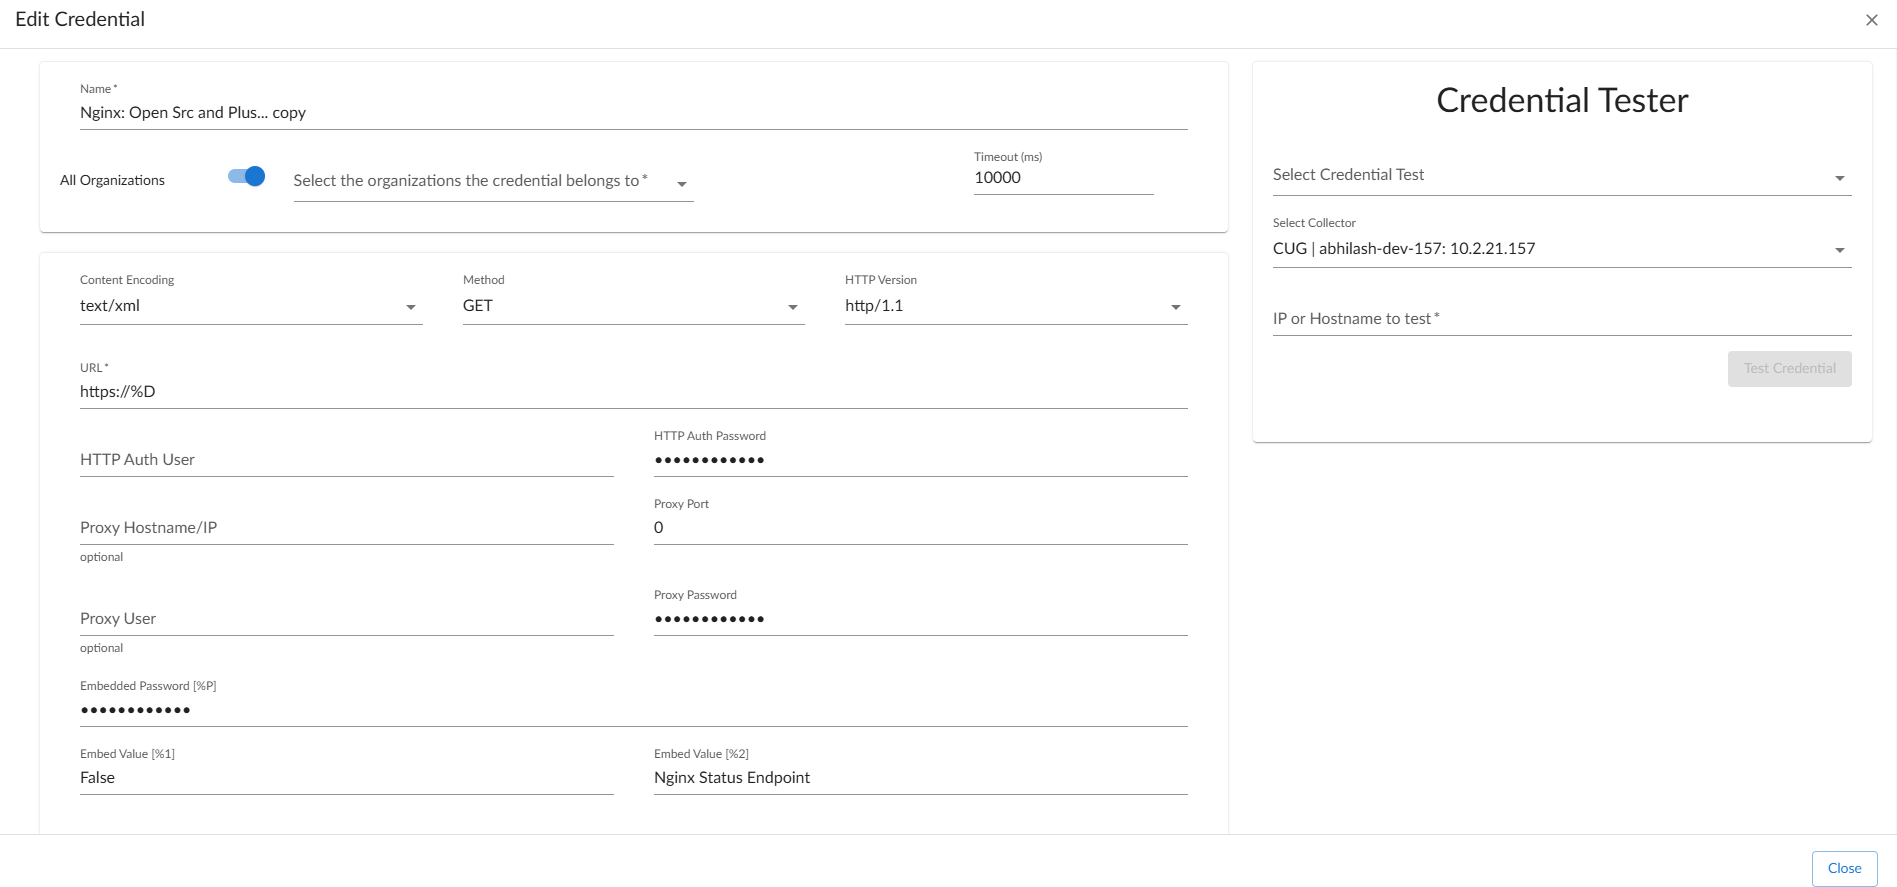Select the HTTP Auth User field

coord(346,460)
